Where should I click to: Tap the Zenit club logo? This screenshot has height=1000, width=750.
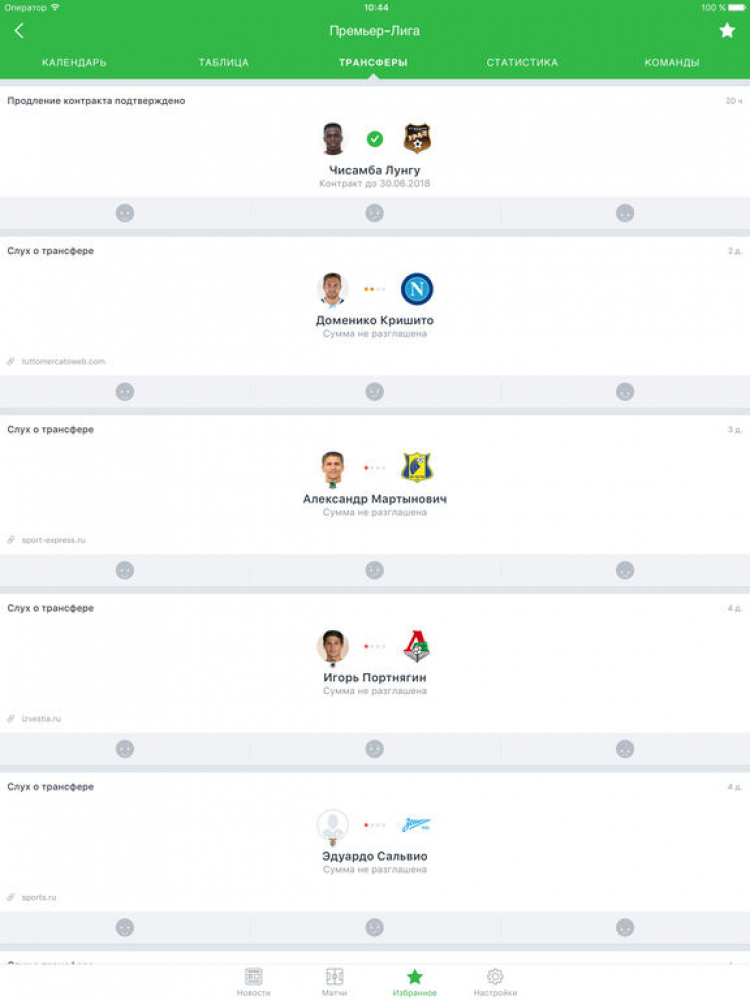(417, 825)
